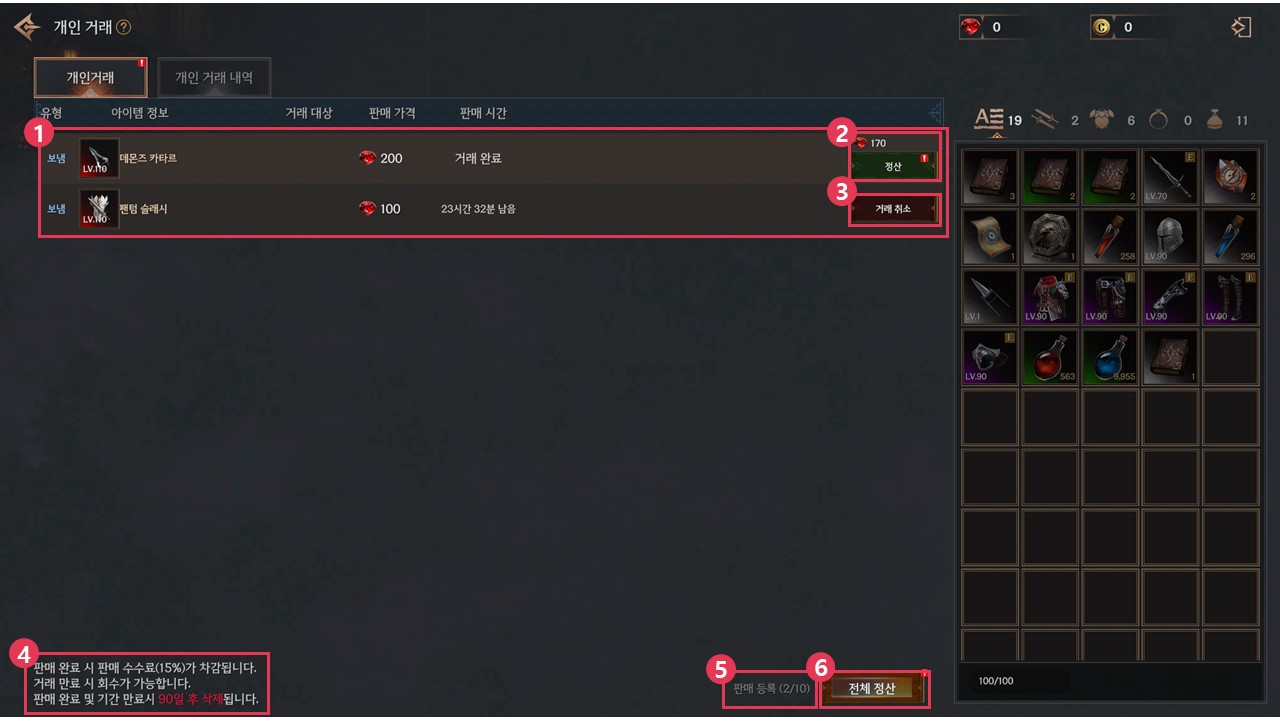Select the armor category filter icon
Viewport: 1280px width, 720px height.
pyautogui.click(x=1103, y=120)
